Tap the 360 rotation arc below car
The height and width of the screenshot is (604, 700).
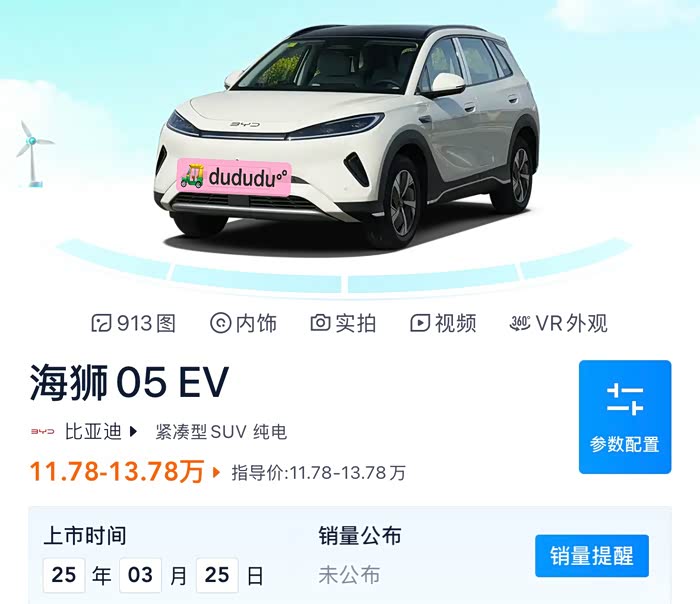click(x=344, y=270)
